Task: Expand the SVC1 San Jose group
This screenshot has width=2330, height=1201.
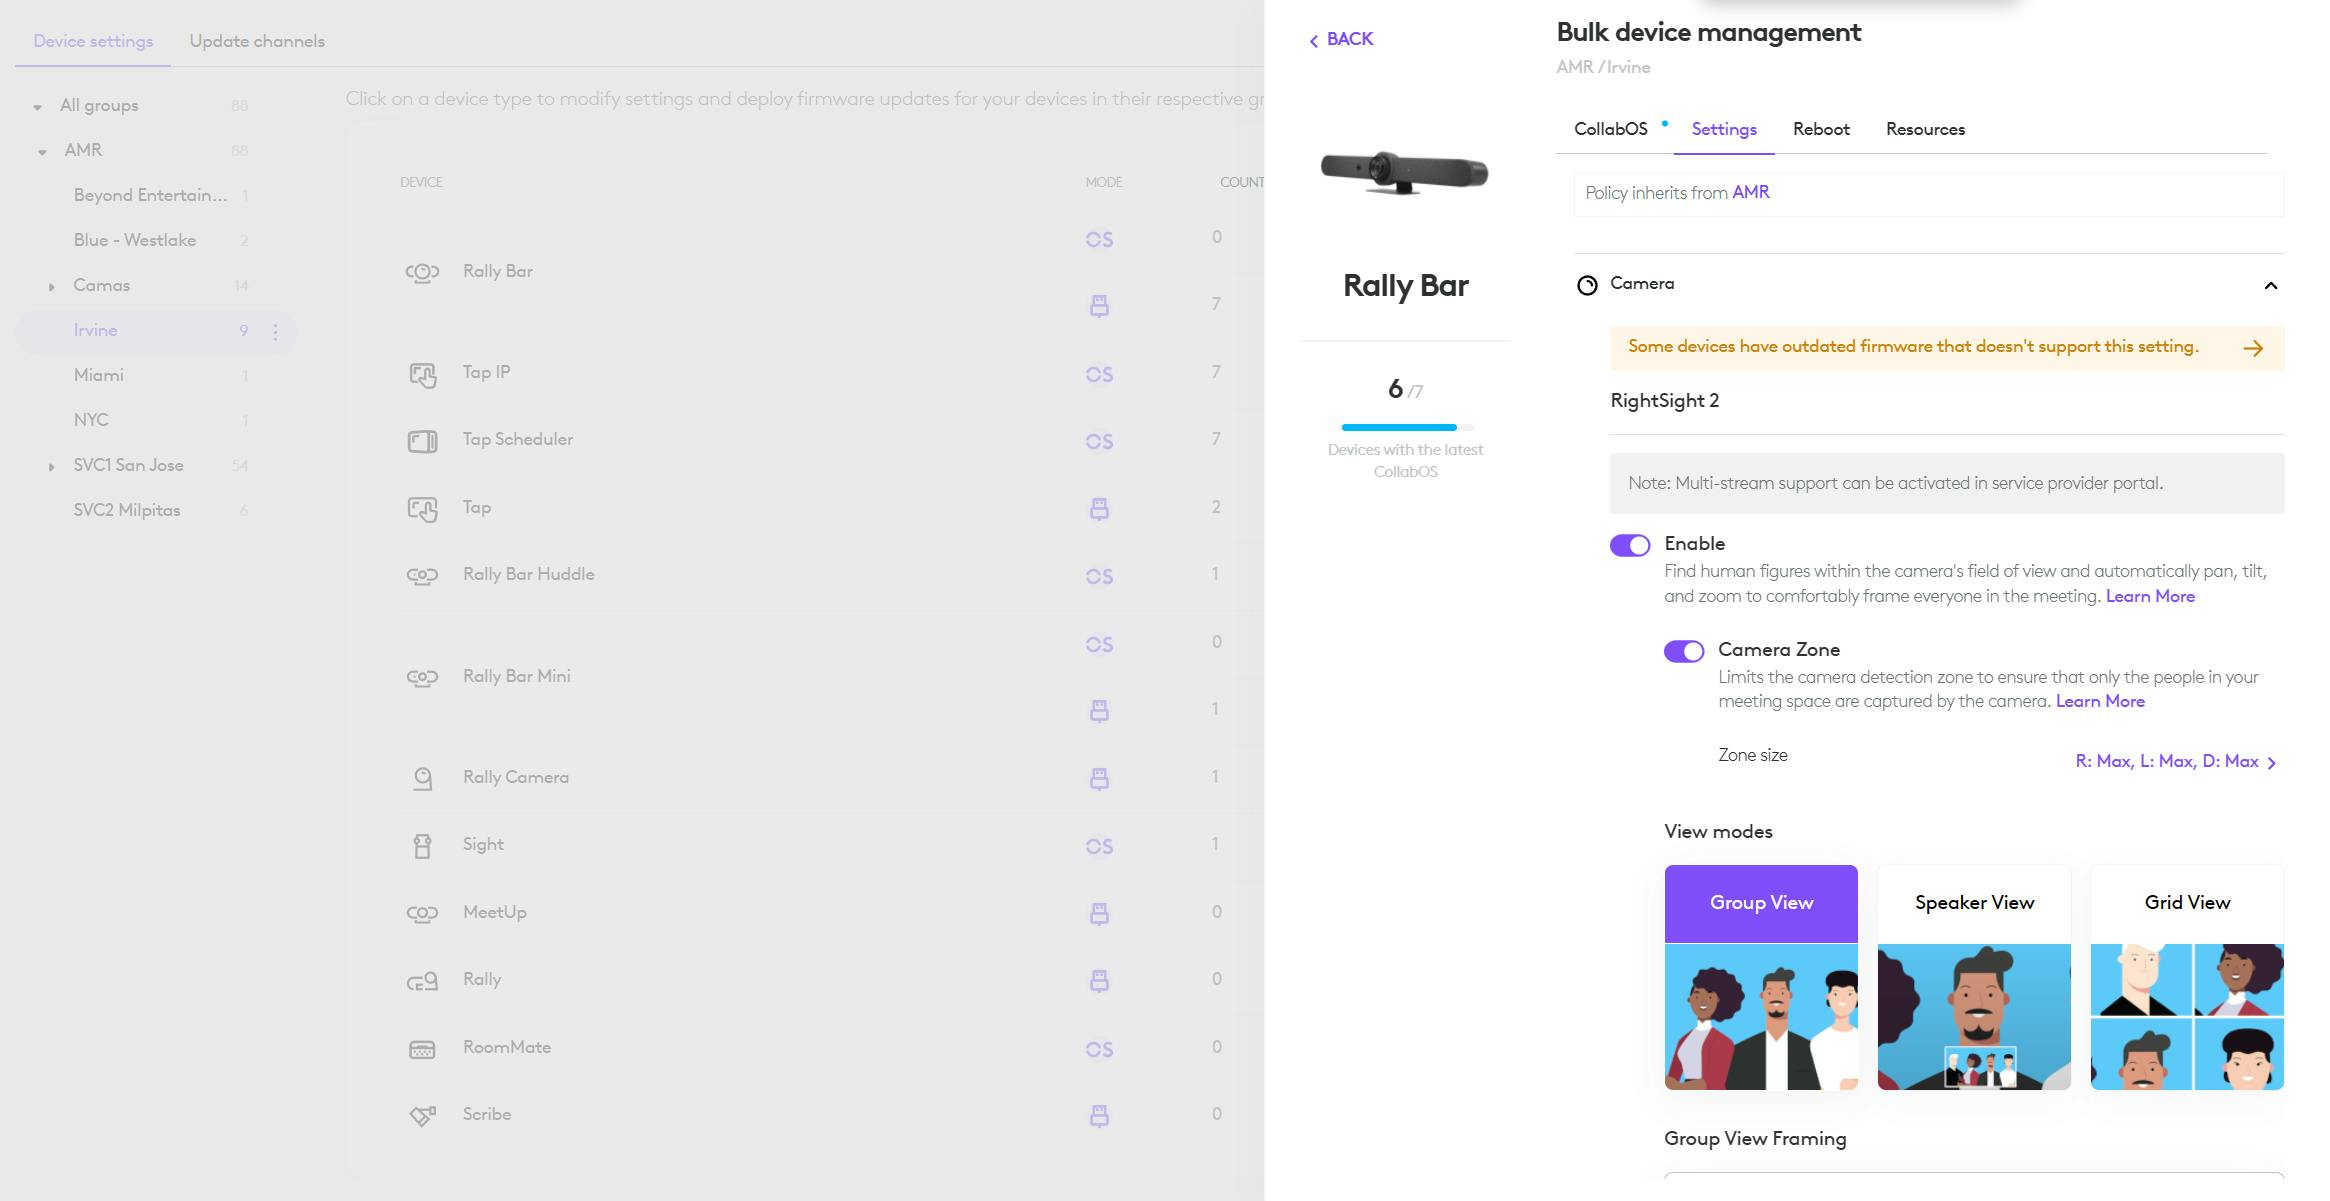Action: coord(52,467)
